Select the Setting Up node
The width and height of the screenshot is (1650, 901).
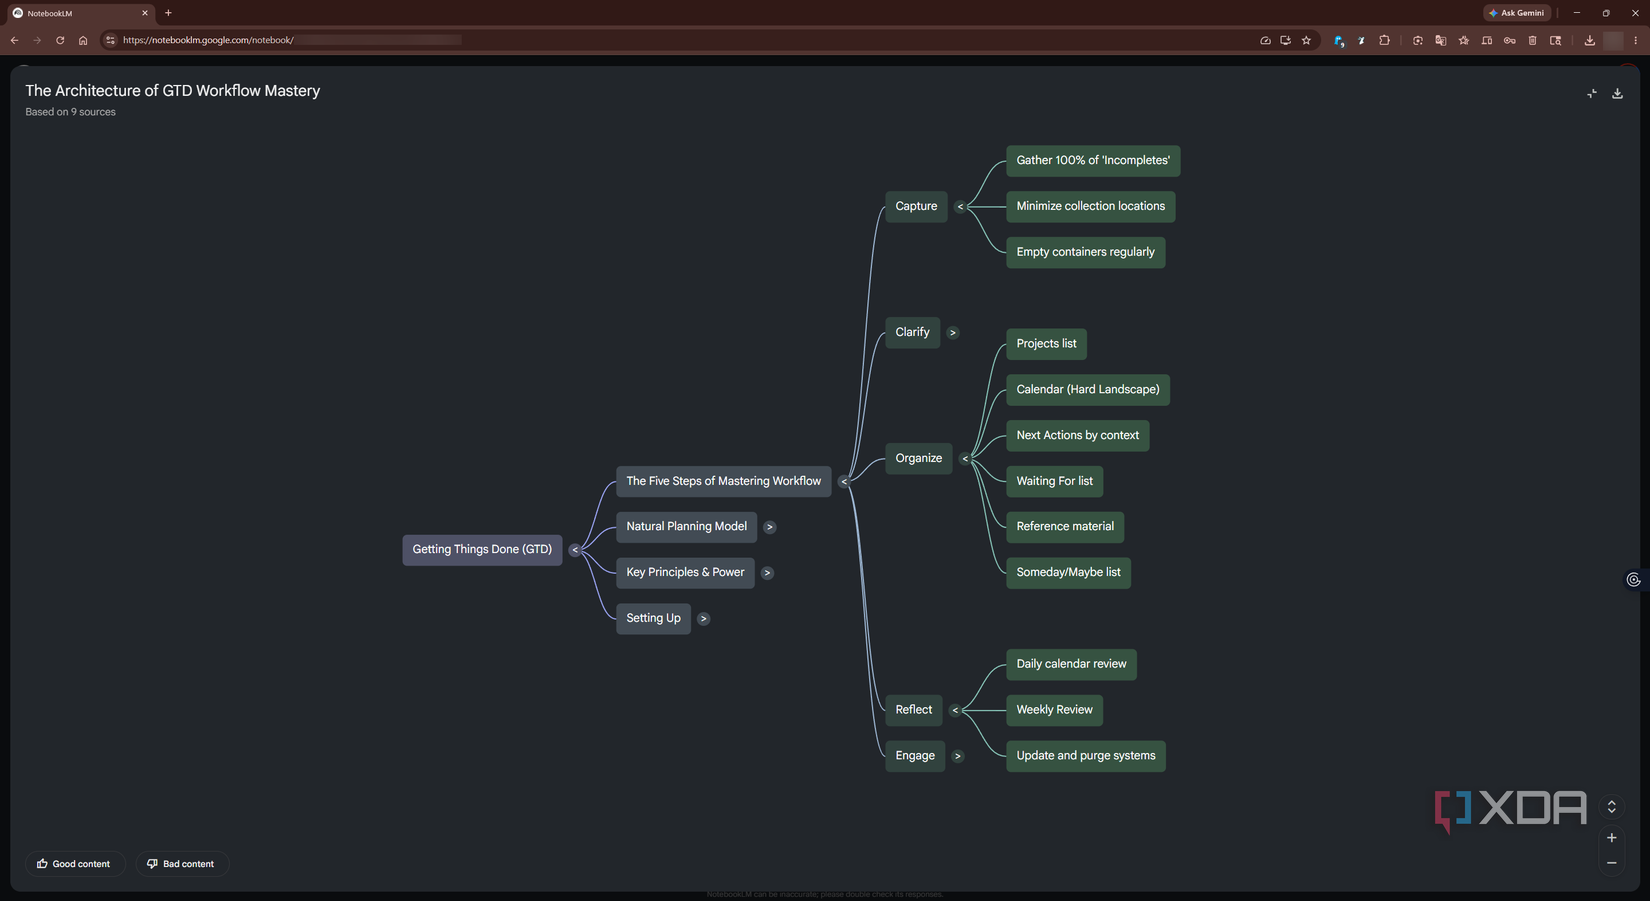pyautogui.click(x=653, y=618)
